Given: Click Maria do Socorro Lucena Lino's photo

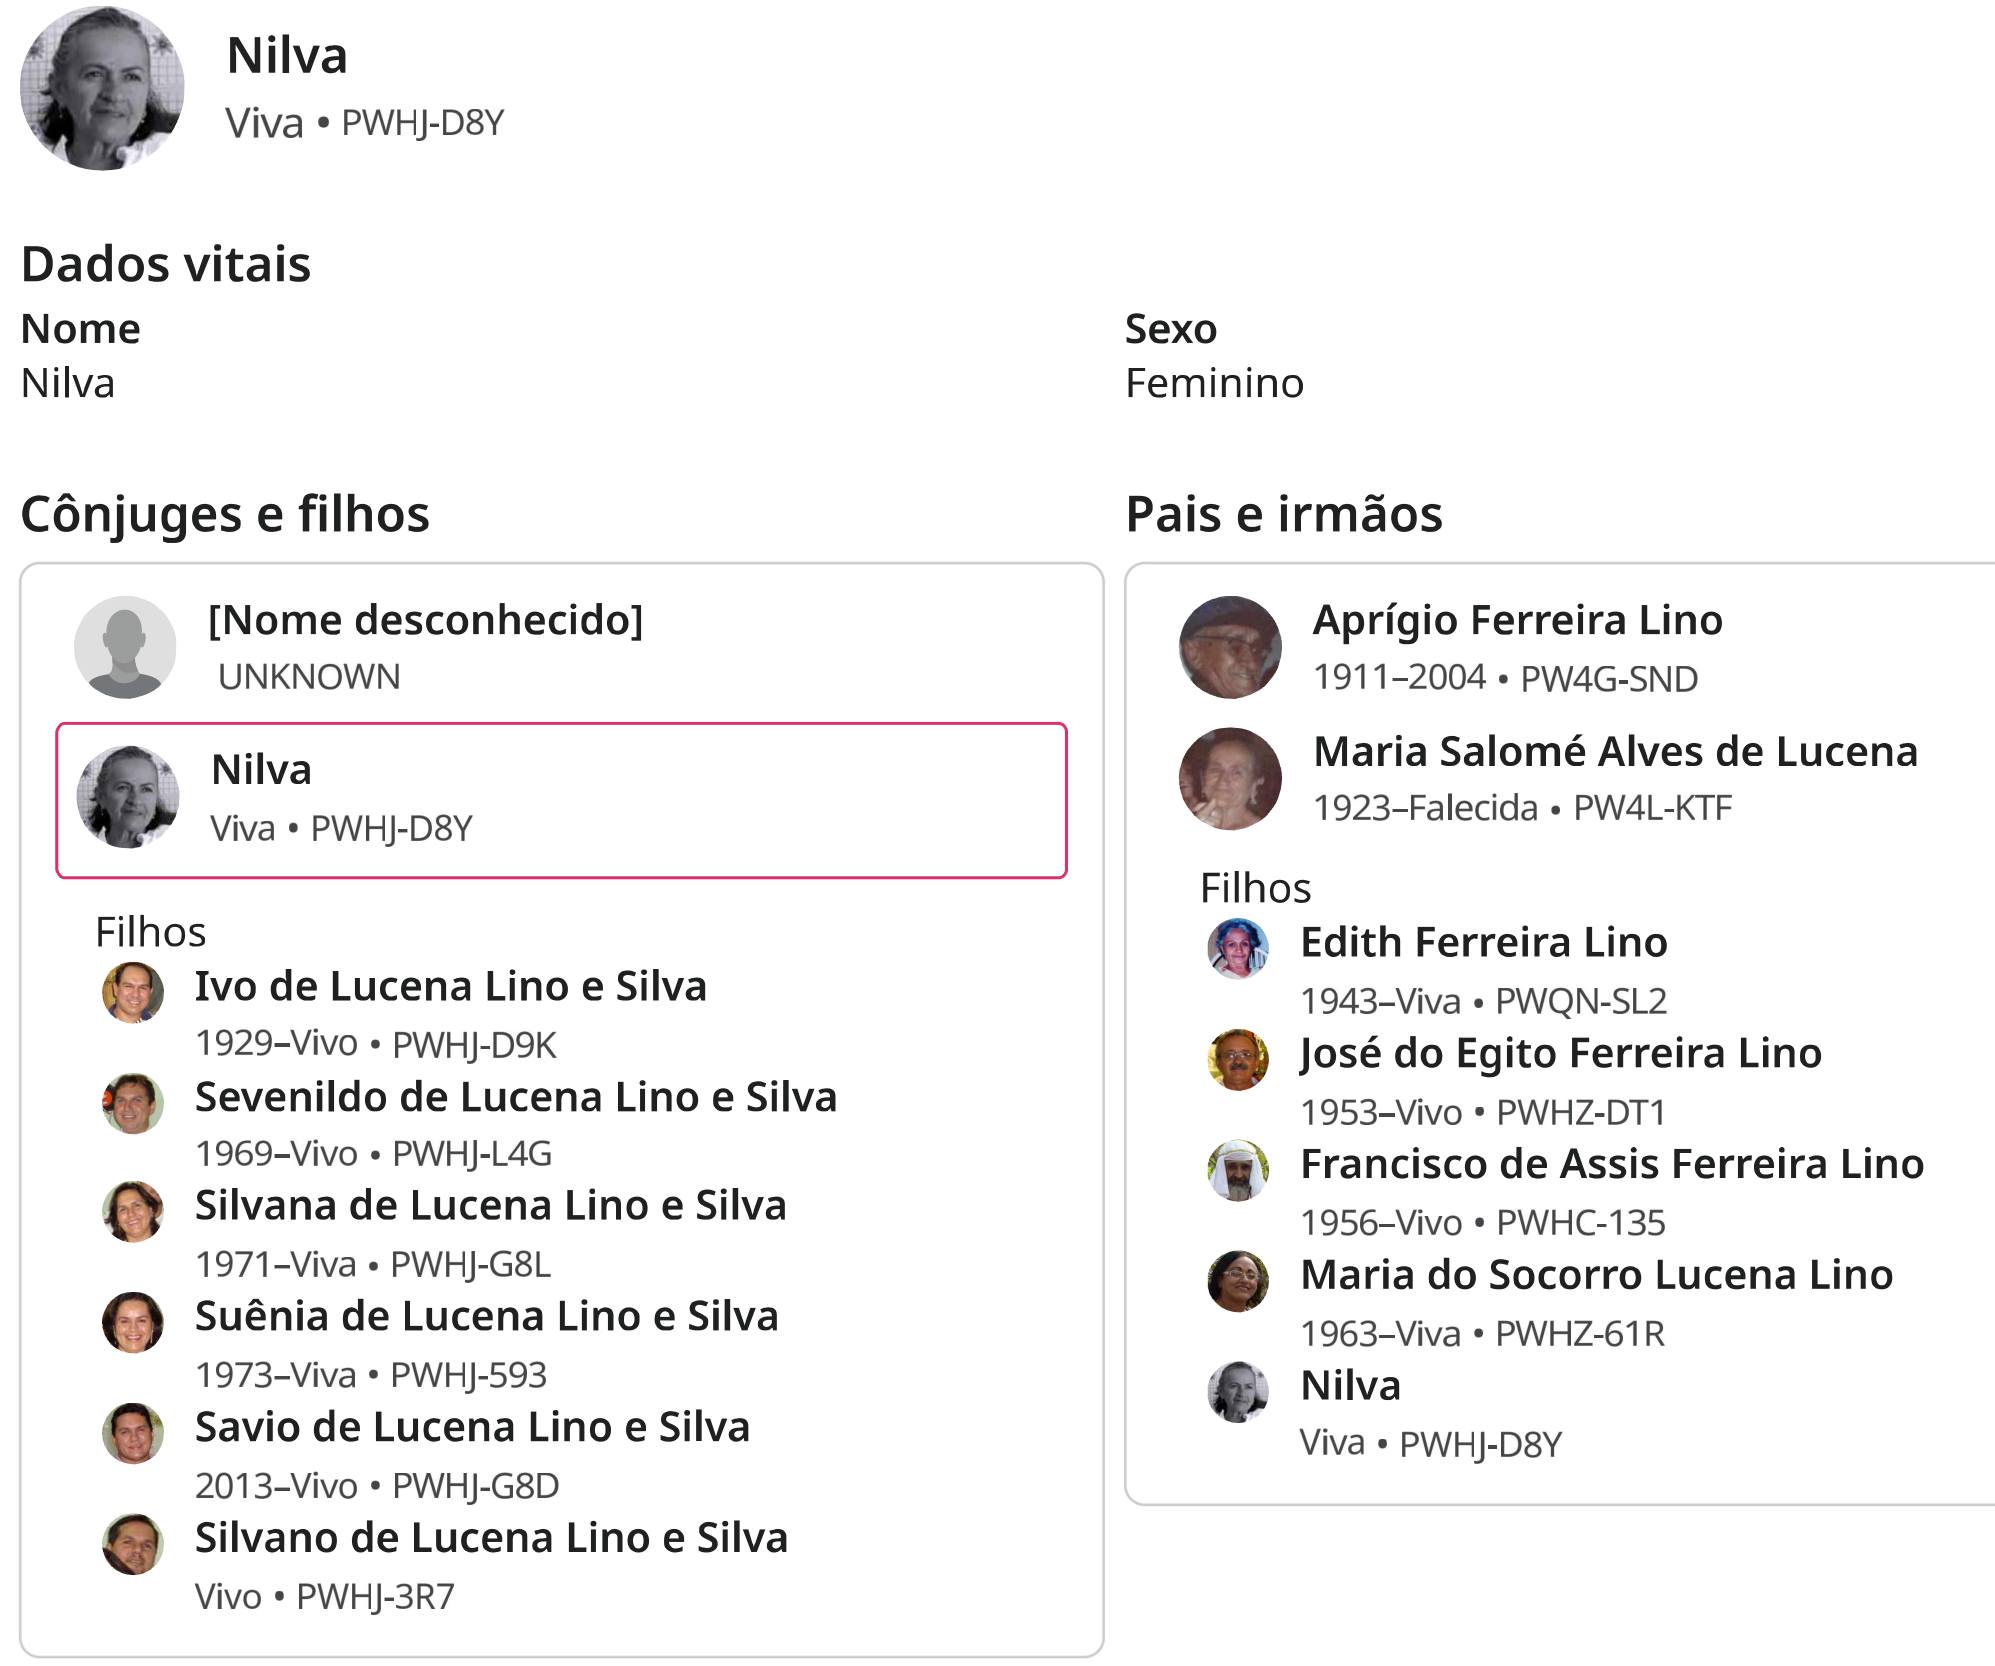Looking at the screenshot, I should [1238, 1281].
